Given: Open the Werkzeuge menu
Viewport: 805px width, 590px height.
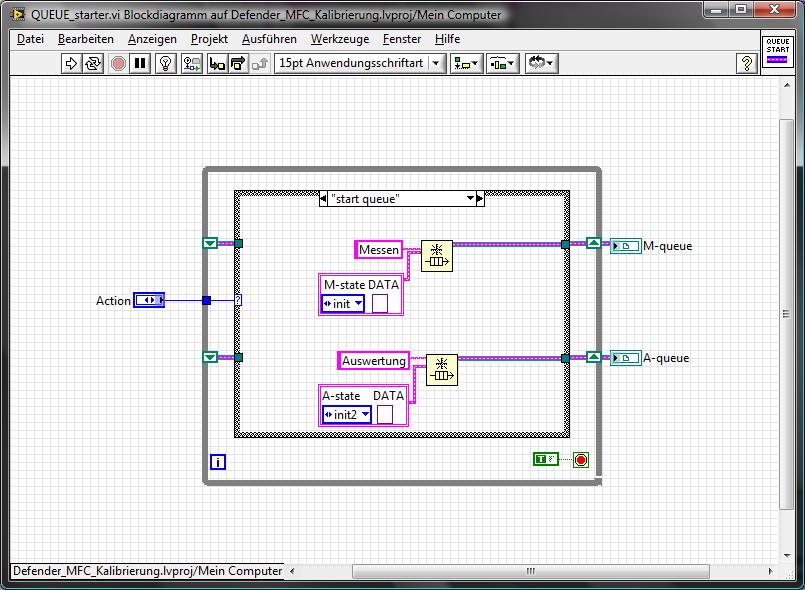Looking at the screenshot, I should click(339, 39).
